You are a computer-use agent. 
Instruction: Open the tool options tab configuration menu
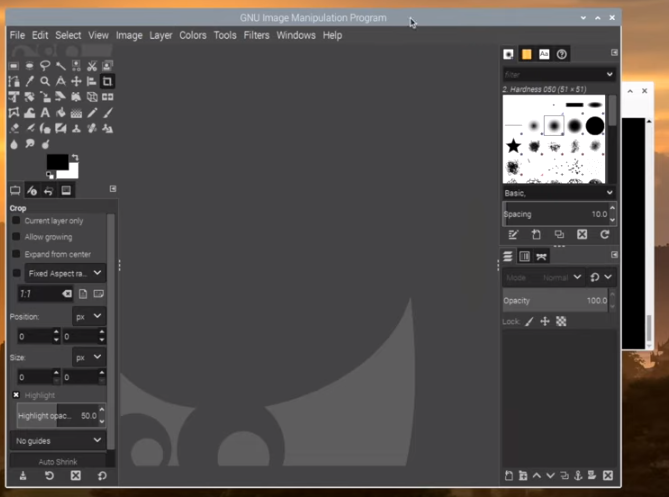point(113,189)
